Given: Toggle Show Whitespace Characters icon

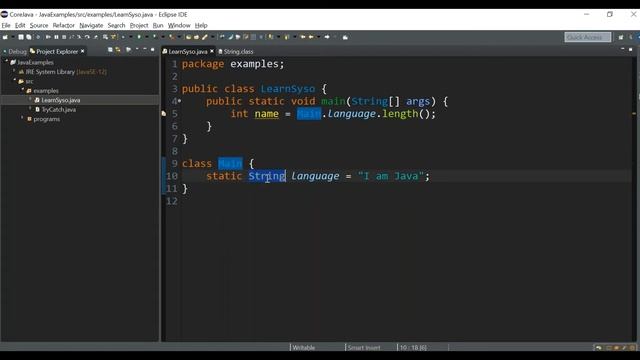Looking at the screenshot, I should [261, 37].
